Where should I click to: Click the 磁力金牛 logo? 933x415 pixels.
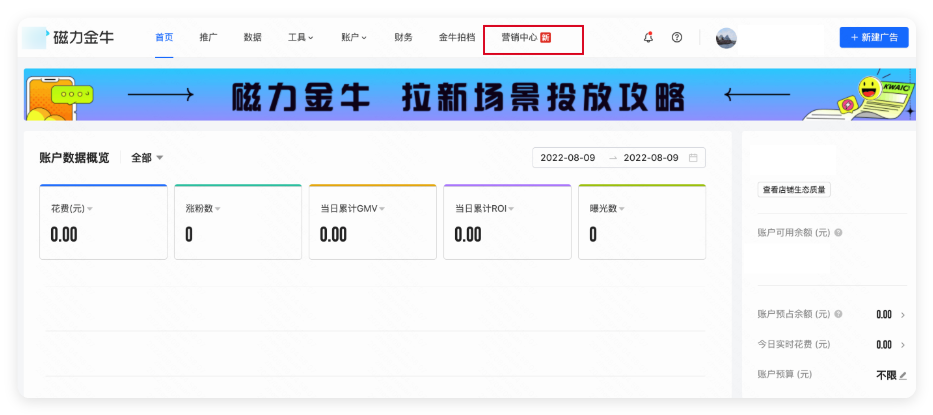pos(69,38)
